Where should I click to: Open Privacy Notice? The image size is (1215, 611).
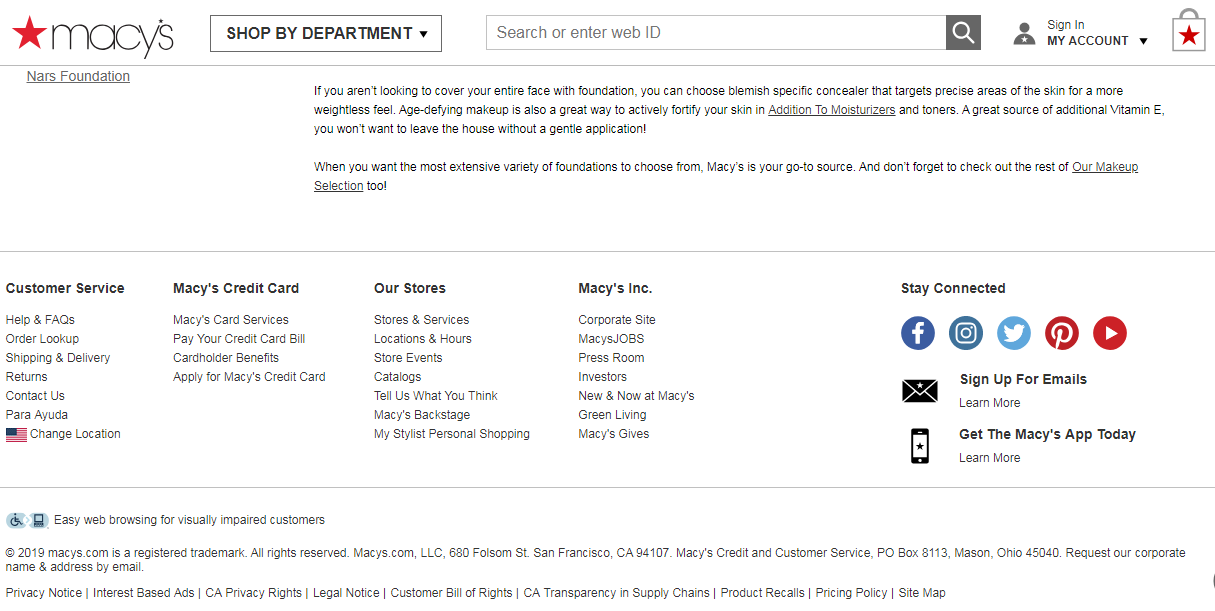click(x=44, y=593)
